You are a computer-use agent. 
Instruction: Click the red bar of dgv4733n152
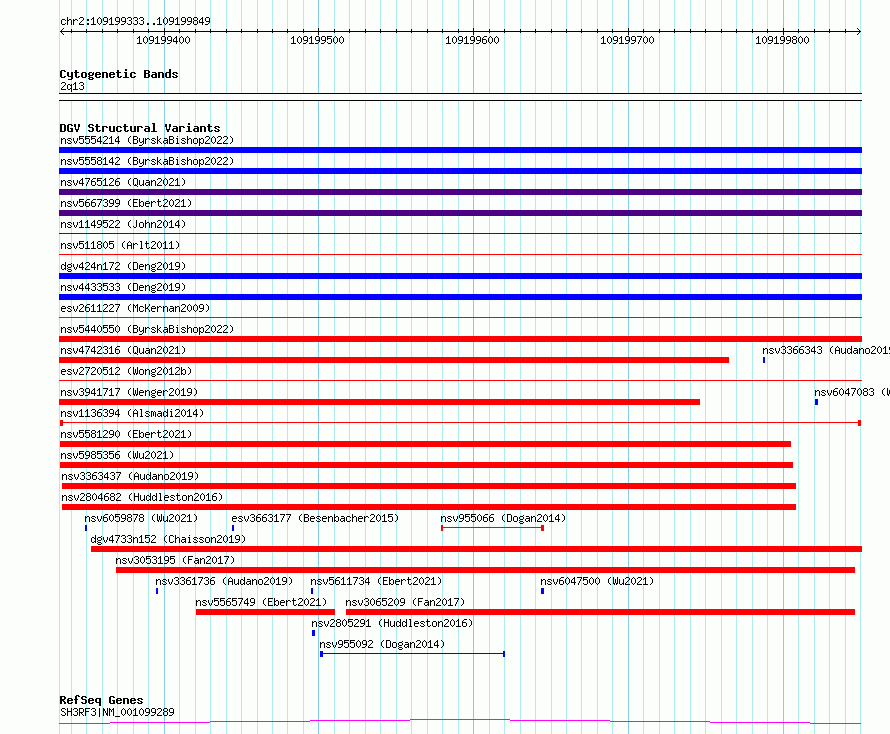pos(477,549)
